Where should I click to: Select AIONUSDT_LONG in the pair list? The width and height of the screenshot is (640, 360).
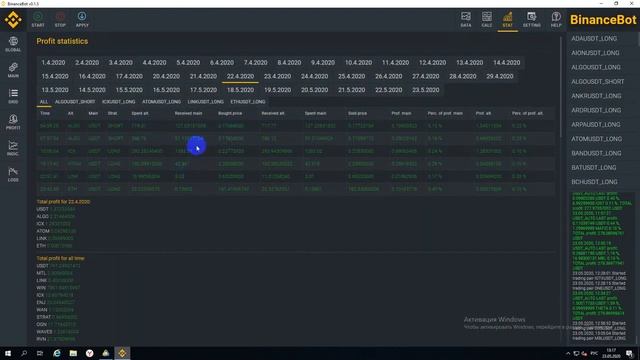[595, 53]
